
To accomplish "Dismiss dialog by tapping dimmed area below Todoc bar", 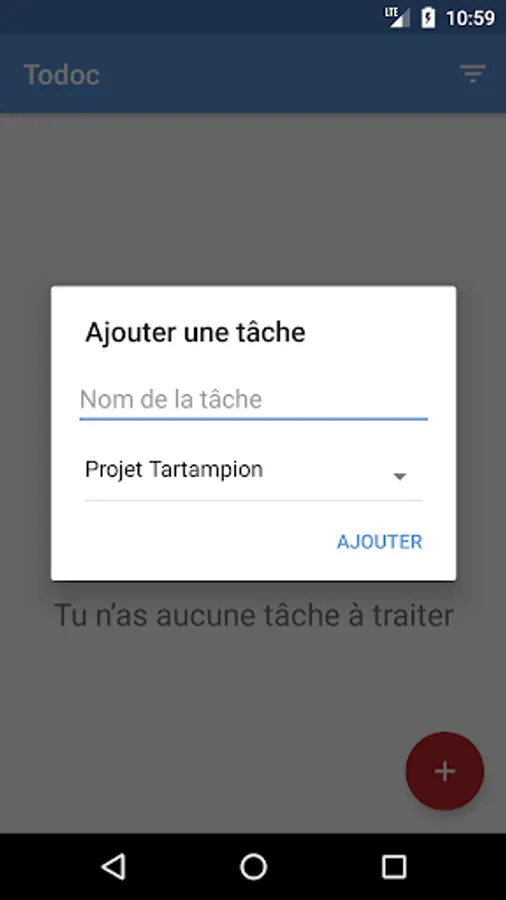I will (253, 195).
